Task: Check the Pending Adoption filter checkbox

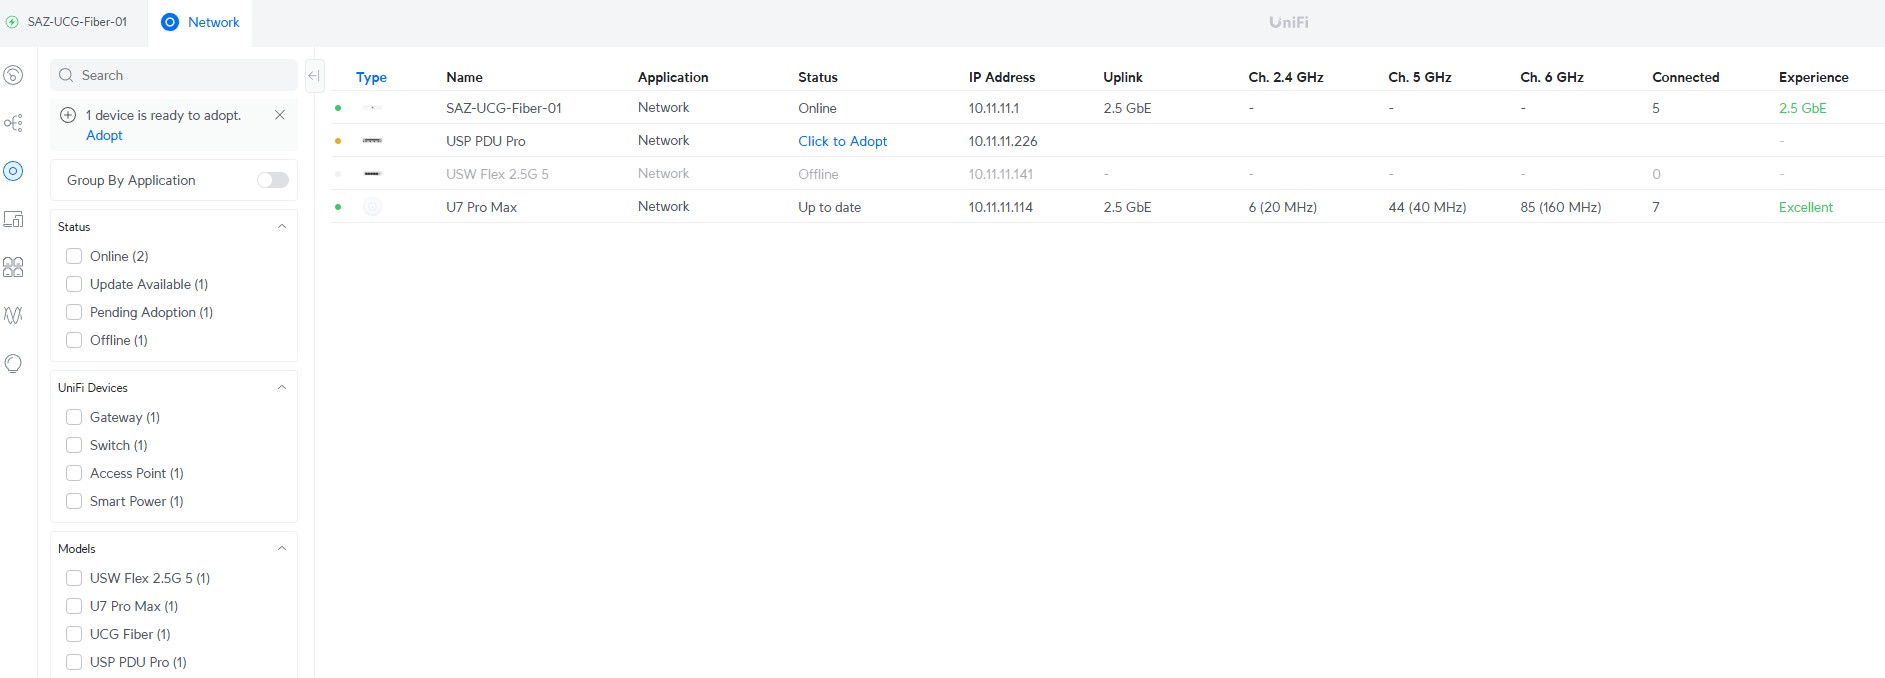Action: click(x=74, y=312)
